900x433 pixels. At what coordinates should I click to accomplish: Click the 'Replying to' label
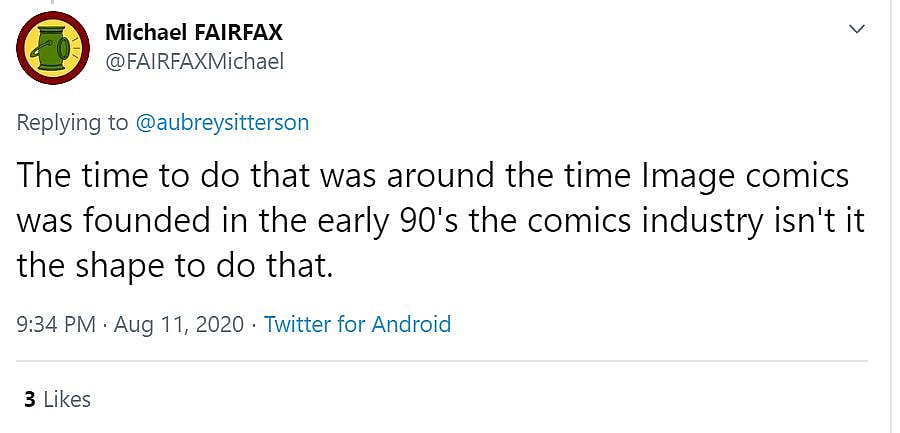(x=73, y=123)
